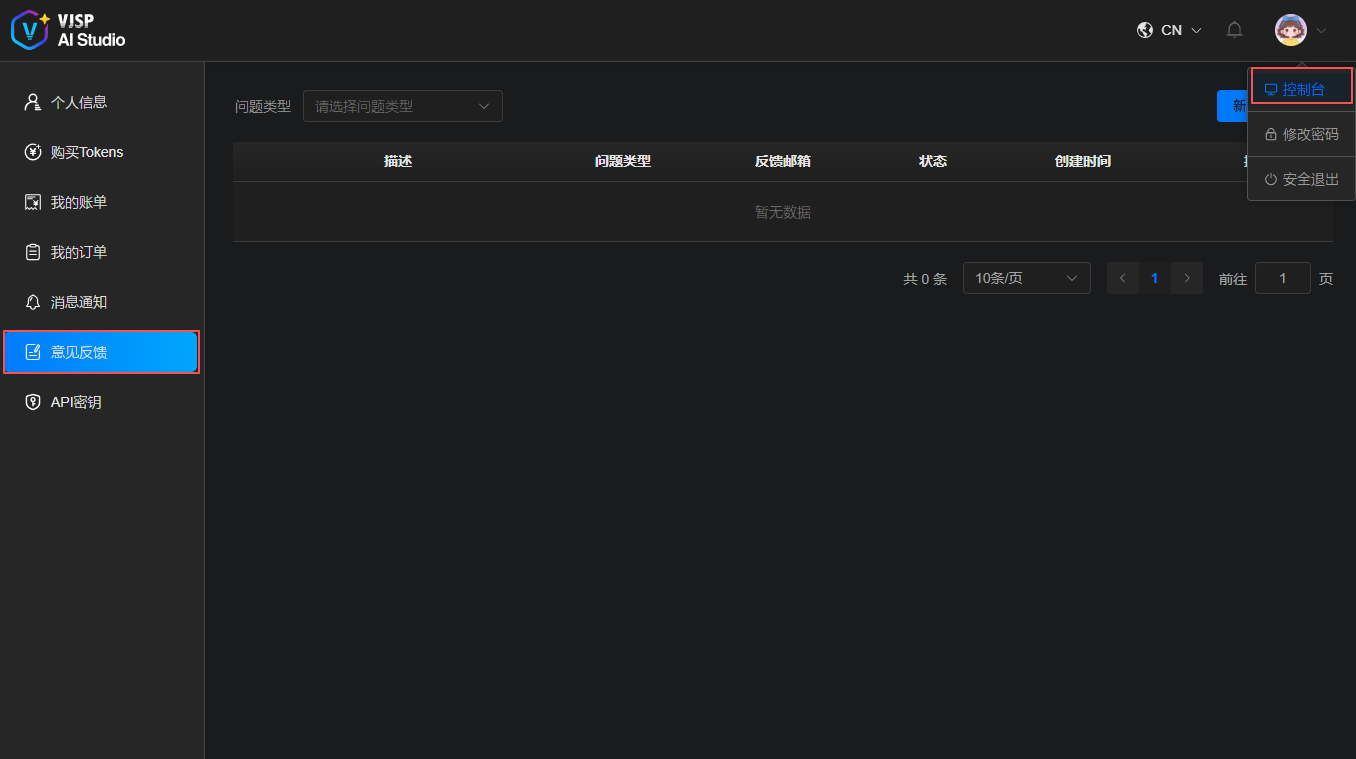Image resolution: width=1356 pixels, height=759 pixels.
Task: Open the 10条/页 page size selector
Action: [x=1026, y=278]
